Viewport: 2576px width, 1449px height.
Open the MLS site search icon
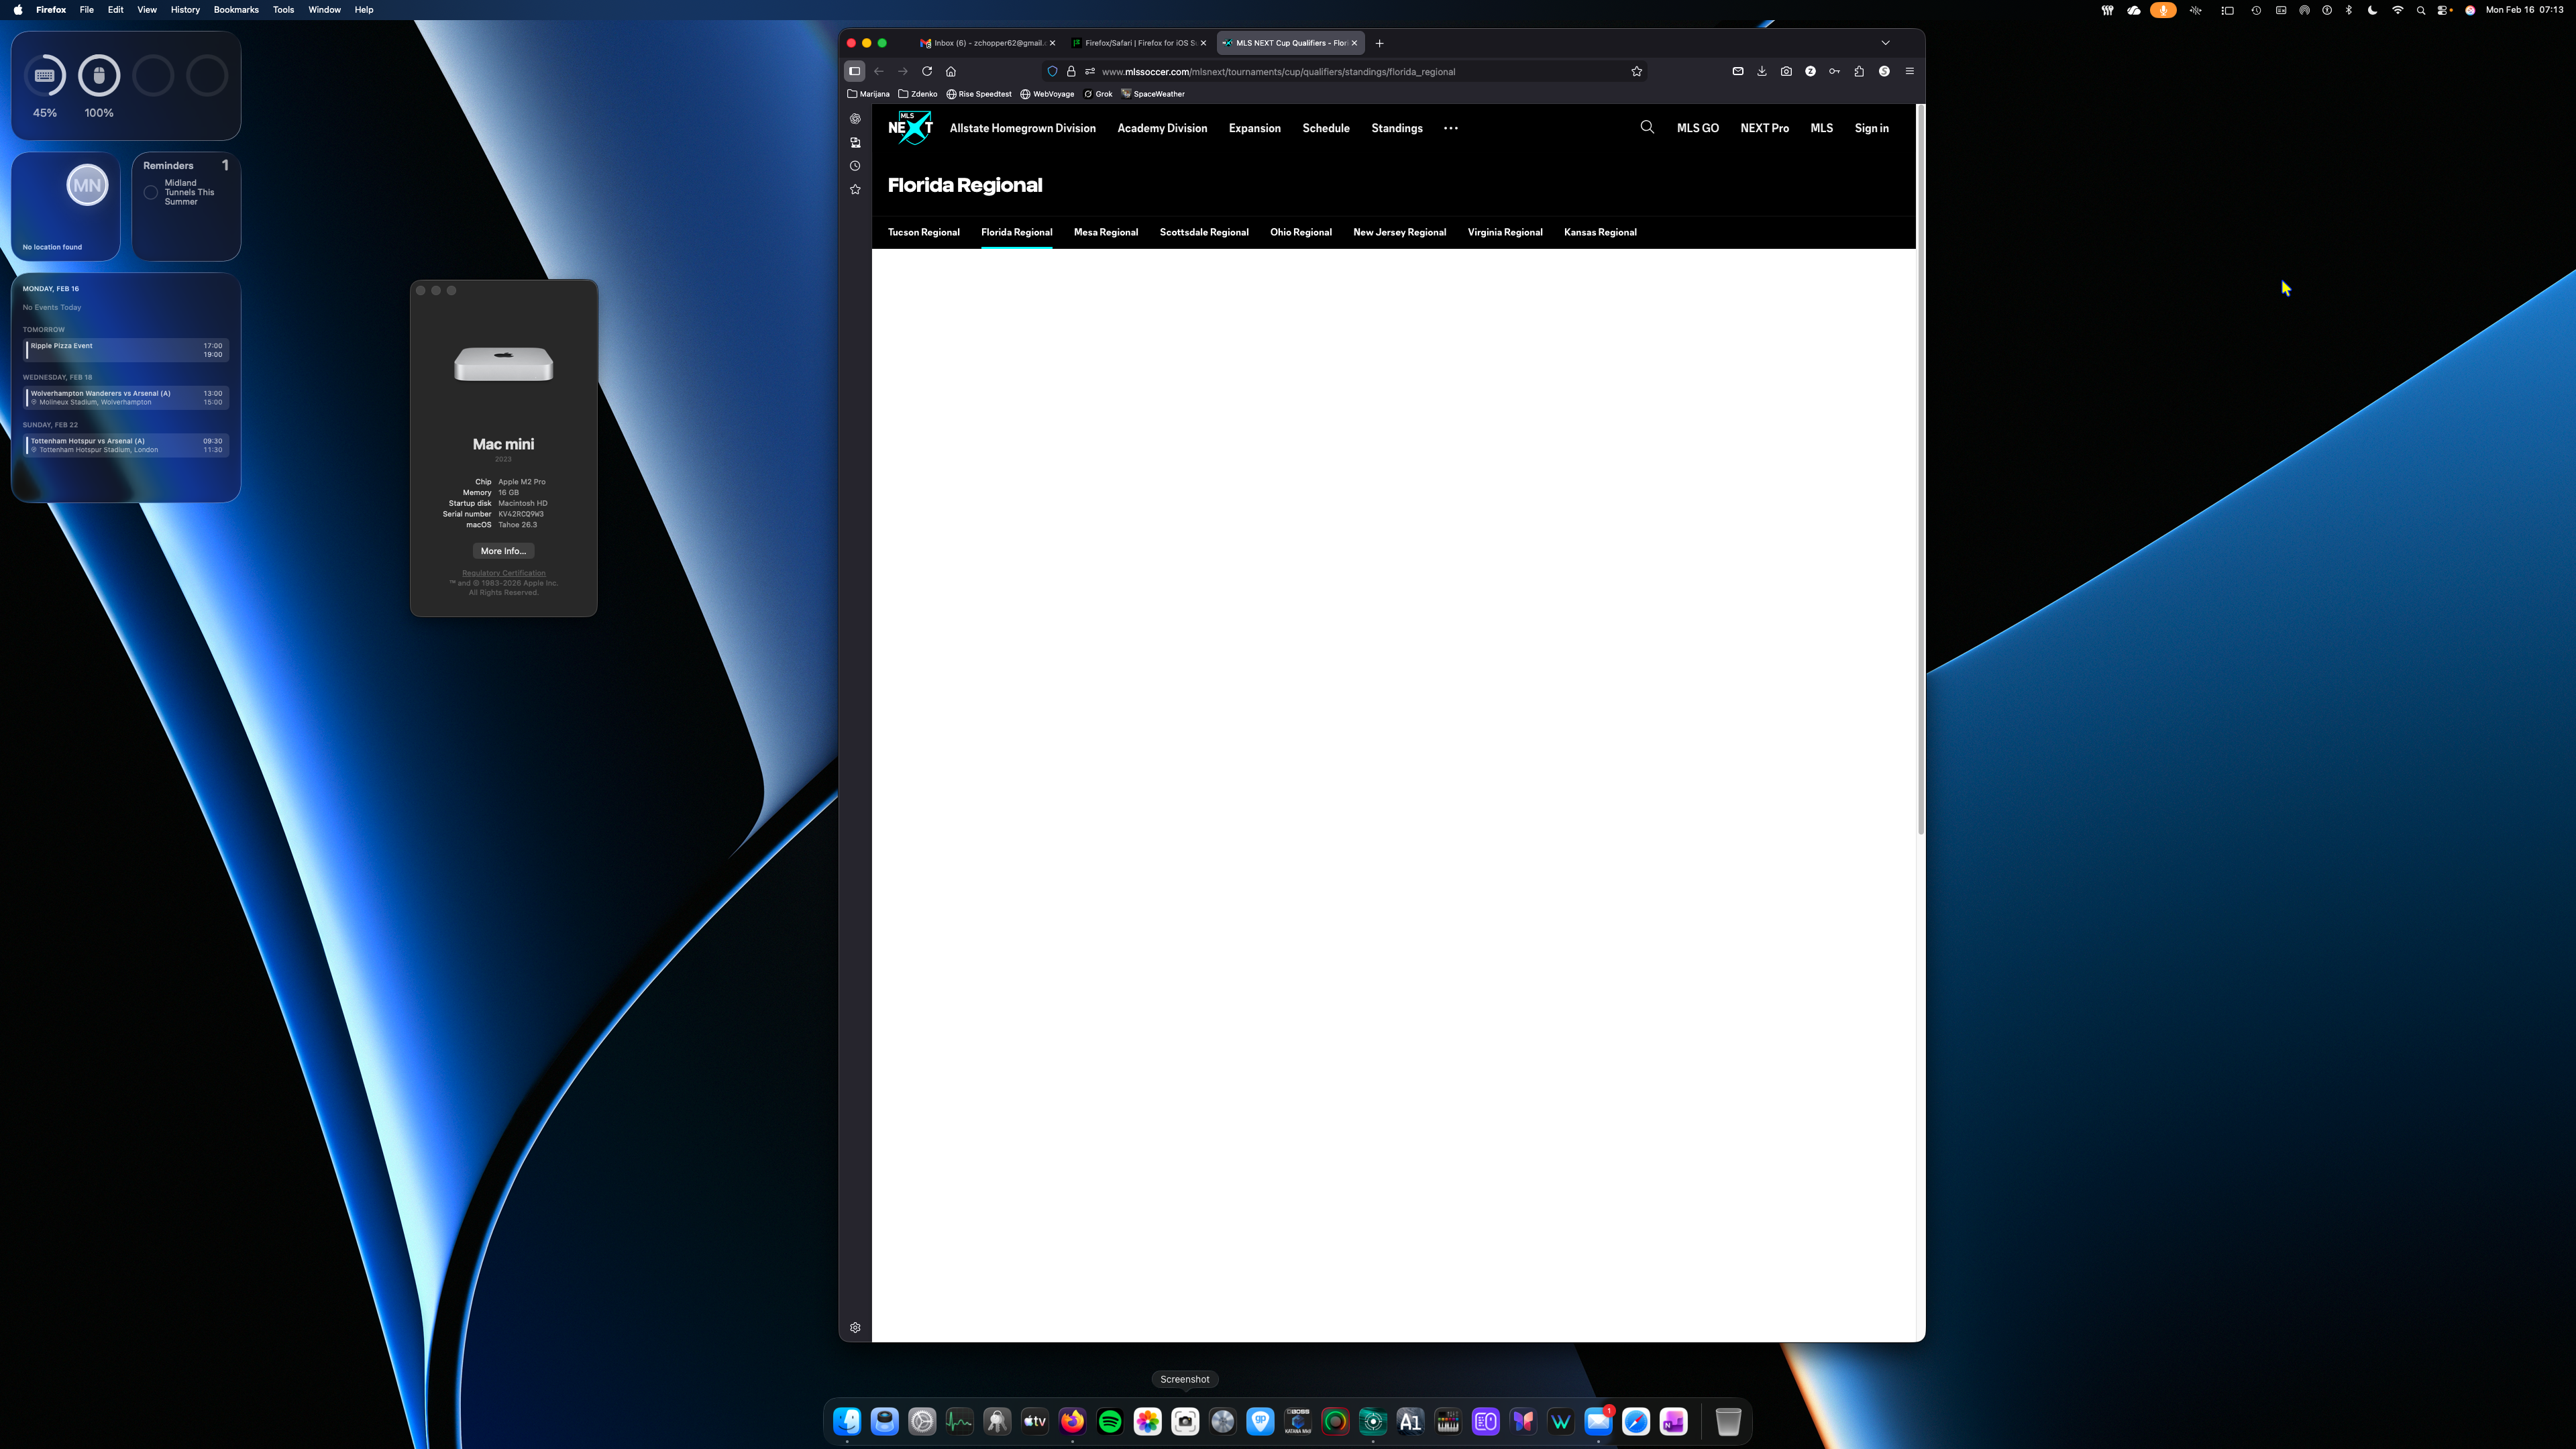(1647, 127)
